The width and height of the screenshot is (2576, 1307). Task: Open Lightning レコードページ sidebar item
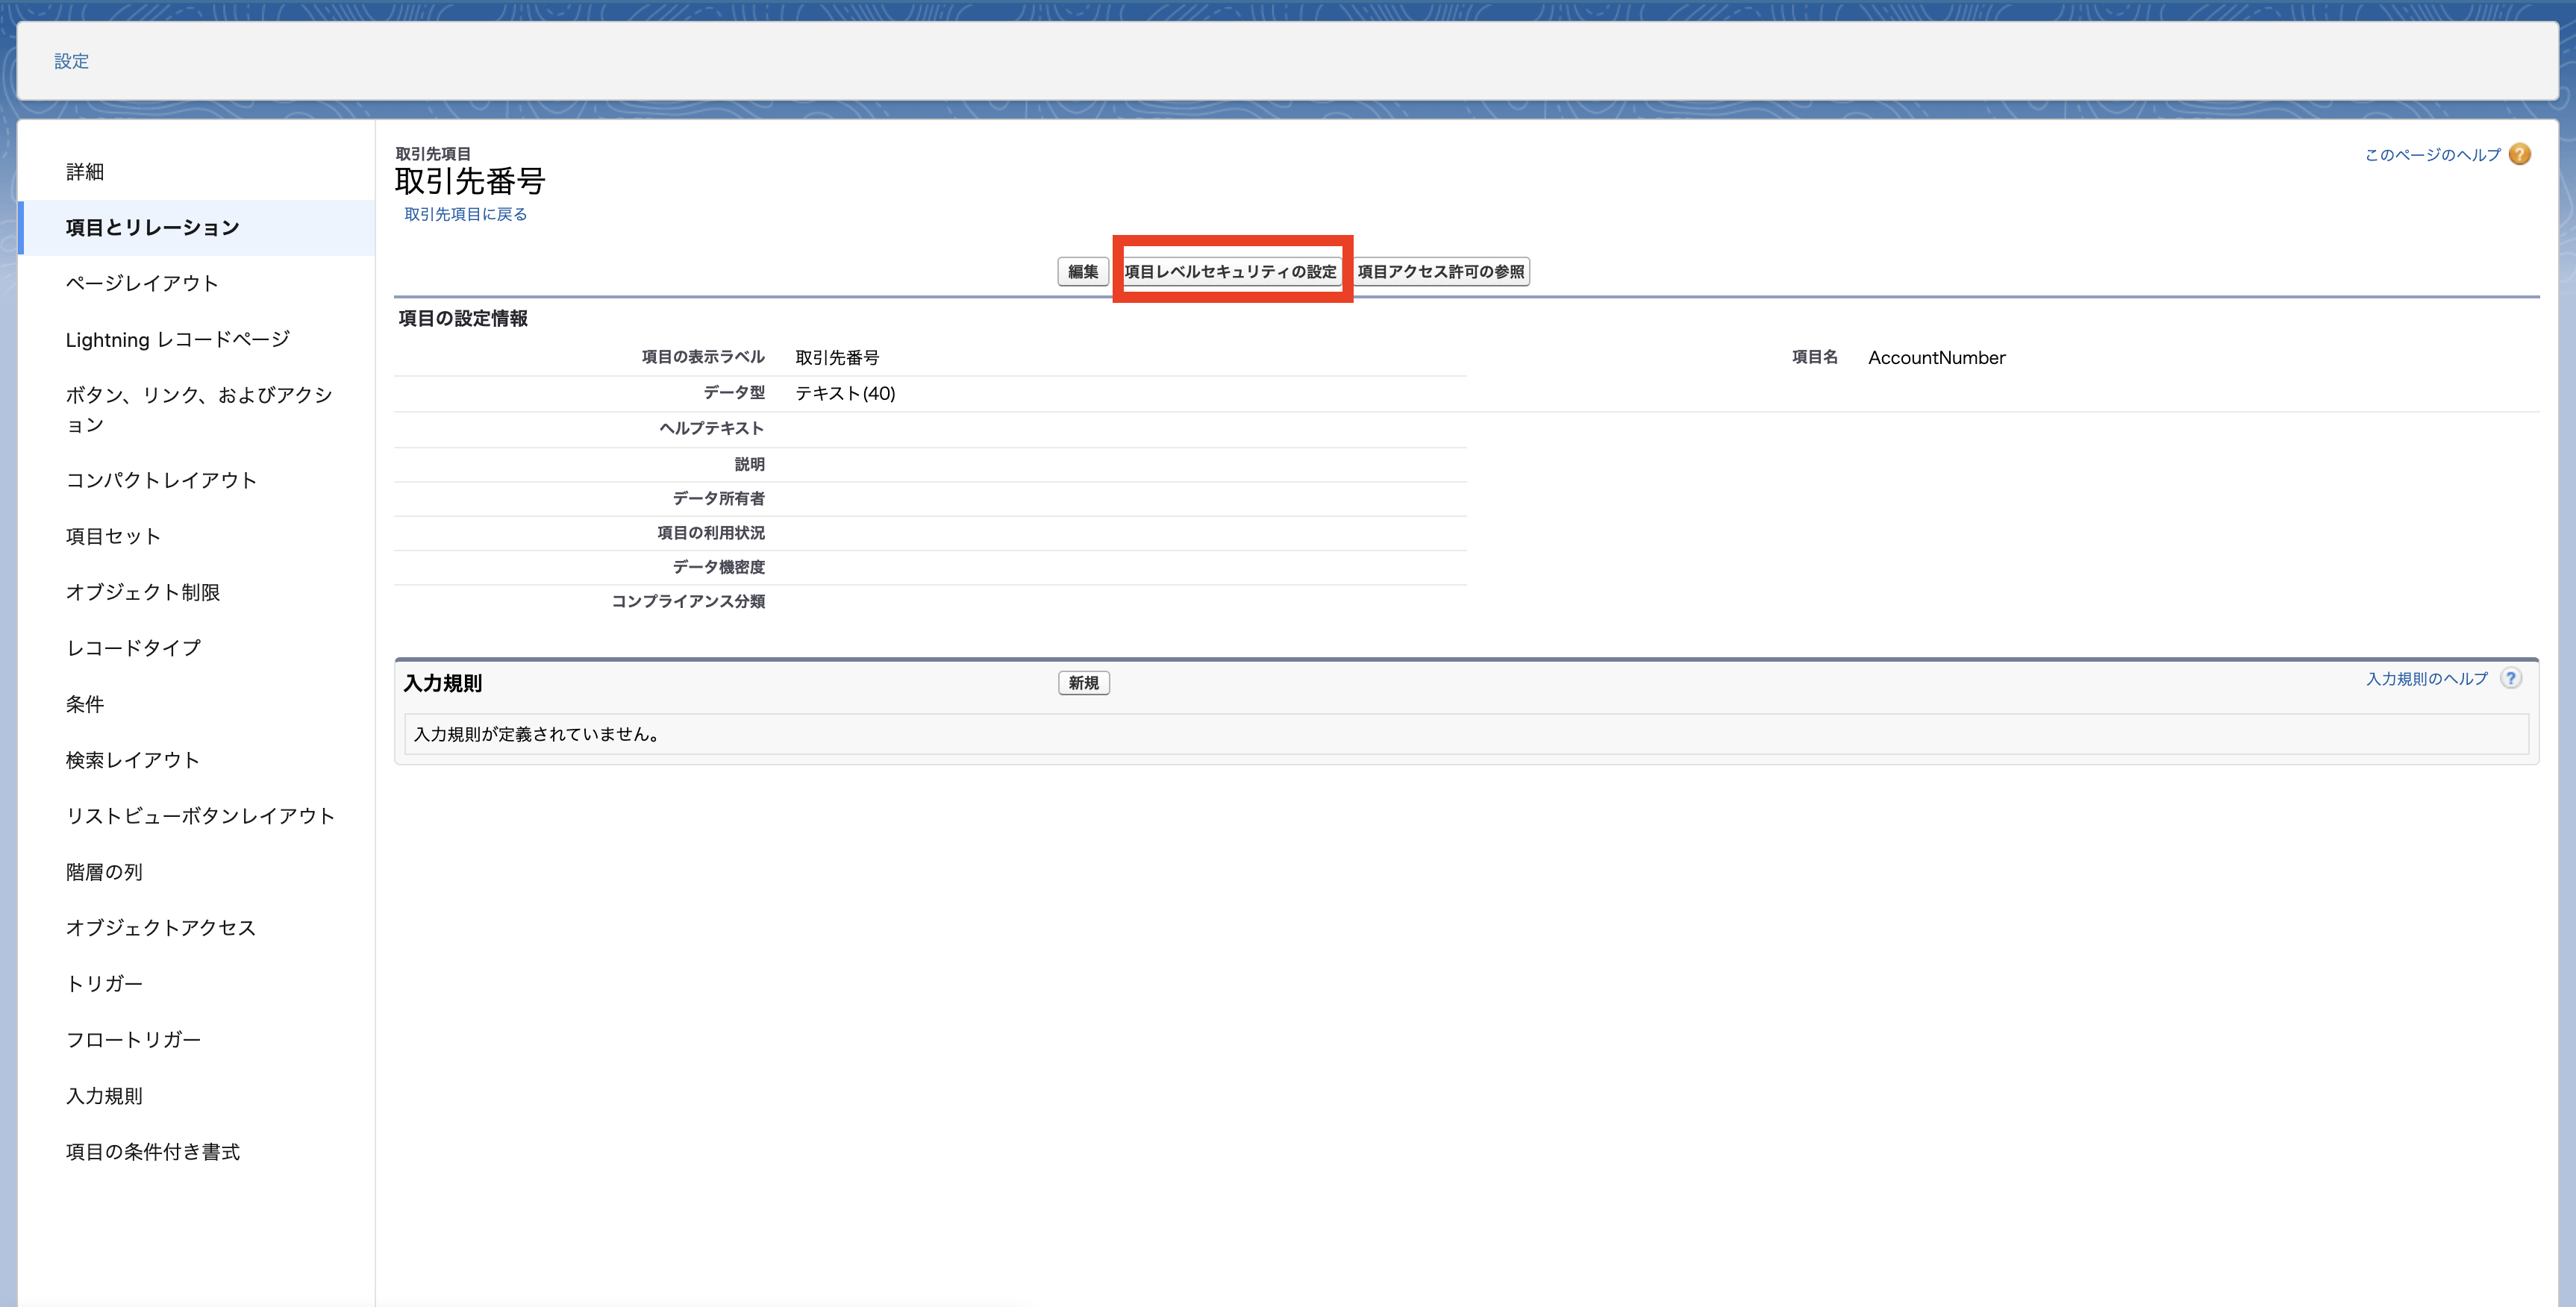[177, 340]
